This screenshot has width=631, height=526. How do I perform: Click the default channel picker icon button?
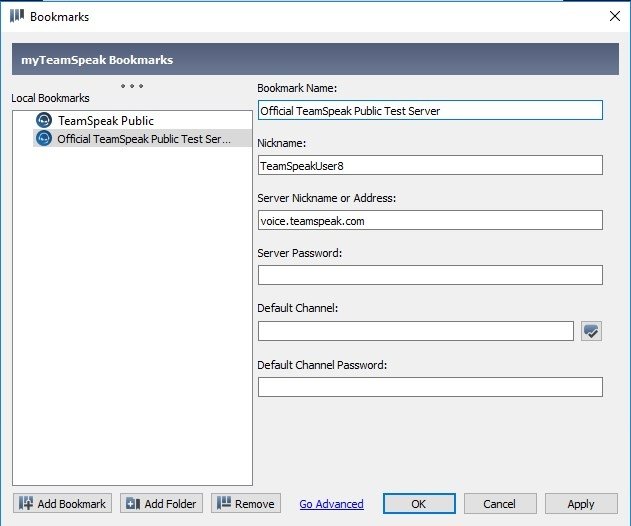coord(591,331)
